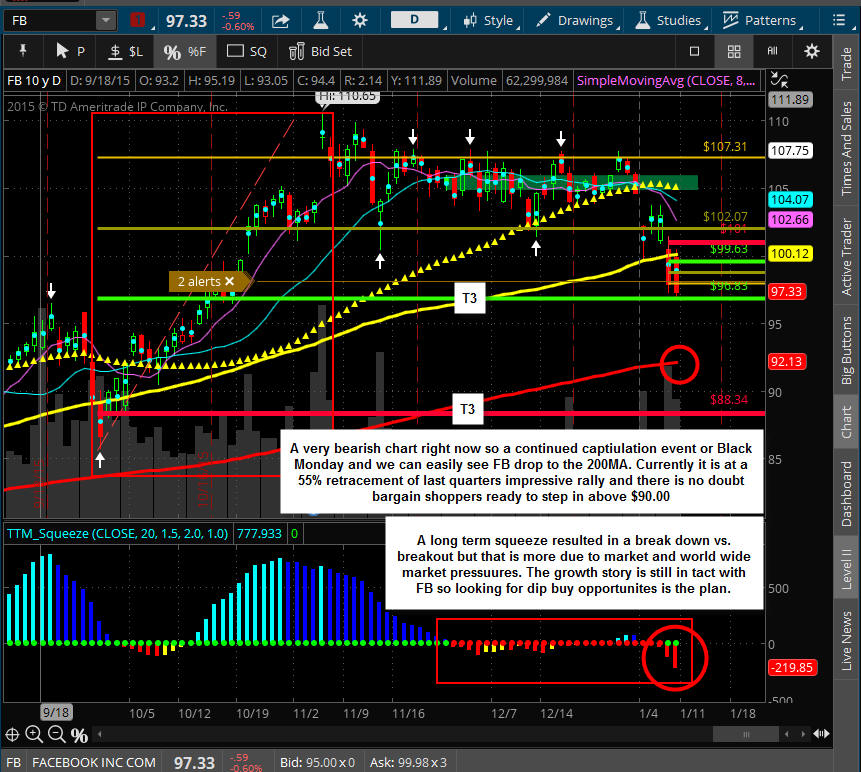Click the All layout toggle
This screenshot has width=861, height=772.
coord(773,51)
